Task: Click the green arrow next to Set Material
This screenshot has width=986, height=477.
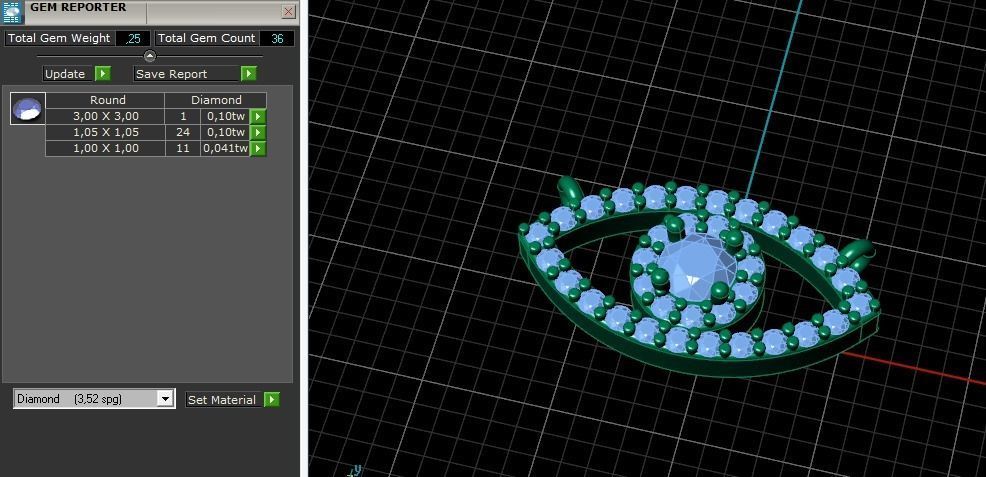Action: 272,400
